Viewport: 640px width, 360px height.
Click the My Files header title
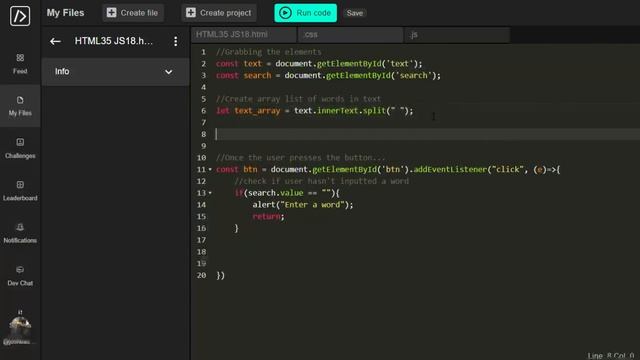click(65, 13)
